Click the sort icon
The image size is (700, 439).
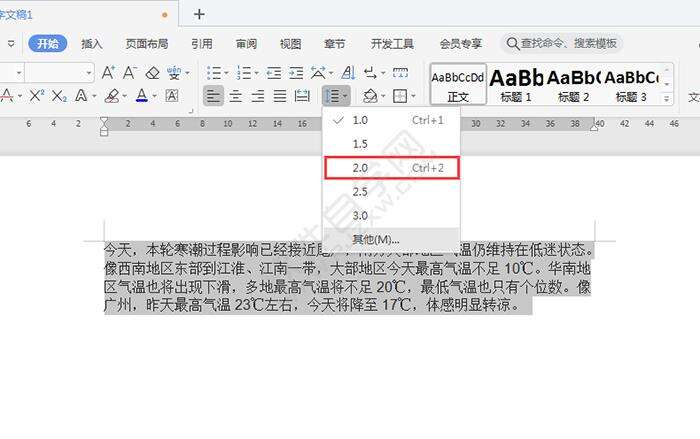tap(348, 72)
